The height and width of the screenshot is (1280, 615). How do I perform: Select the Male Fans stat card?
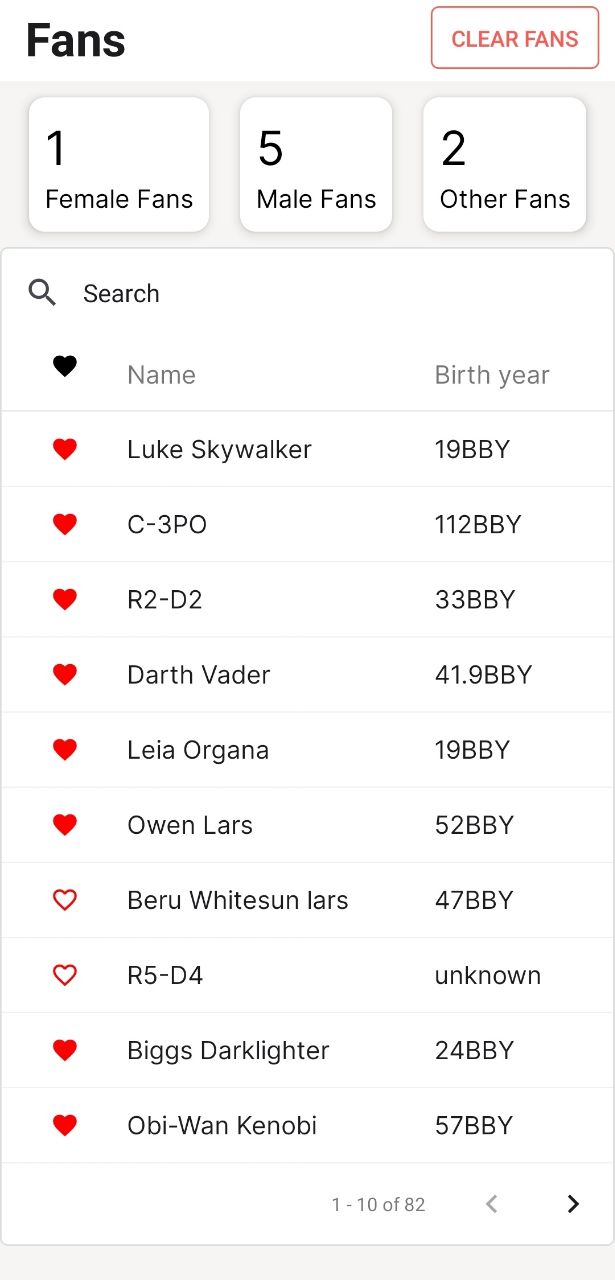tap(316, 164)
